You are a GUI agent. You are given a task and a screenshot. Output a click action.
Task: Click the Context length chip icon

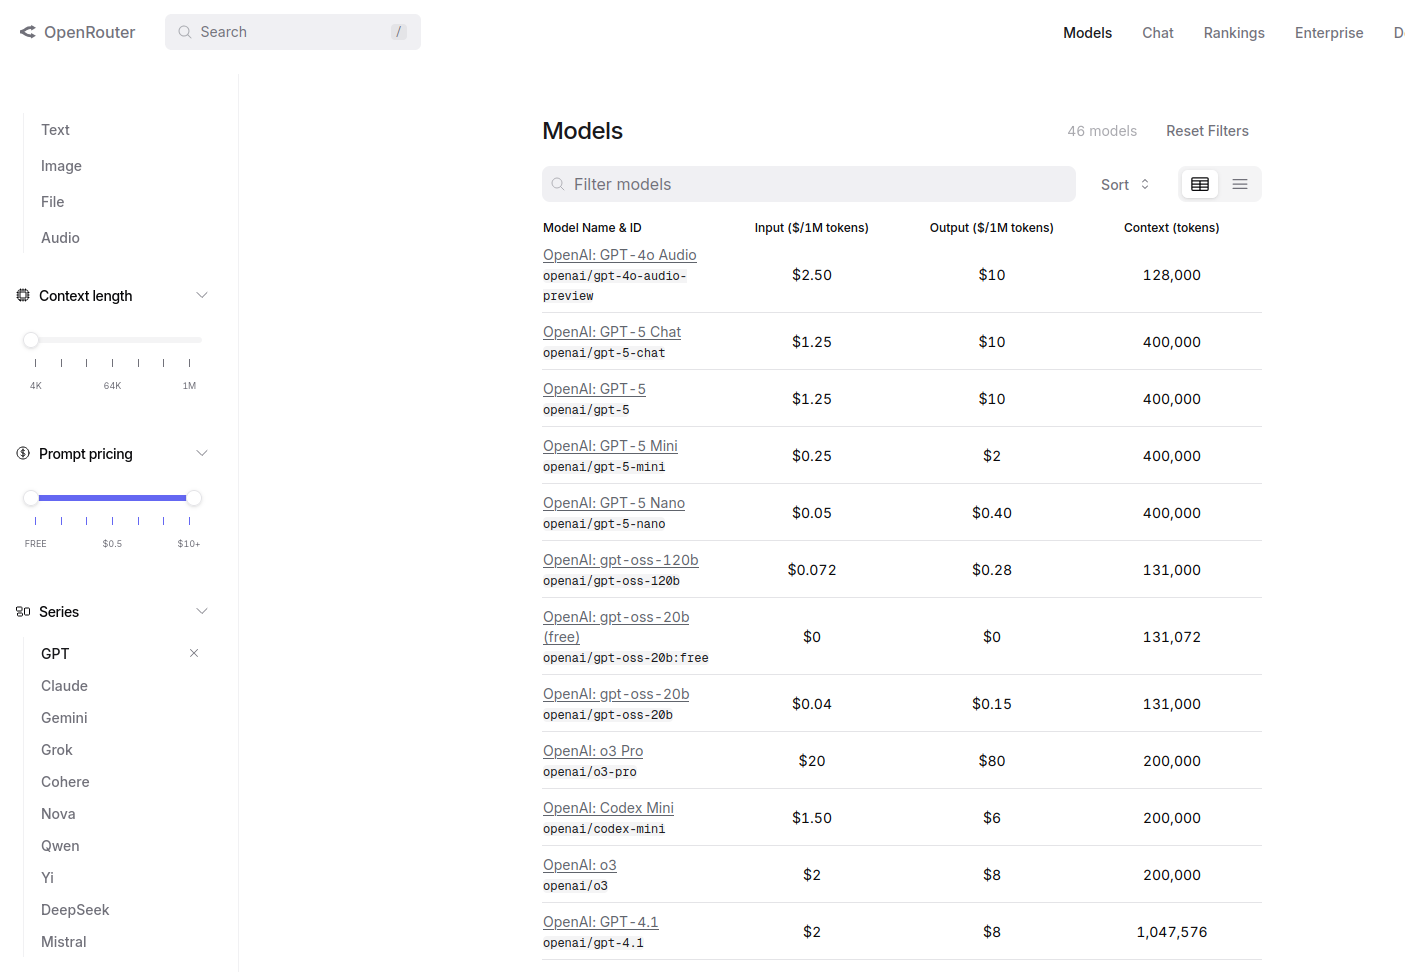click(23, 295)
